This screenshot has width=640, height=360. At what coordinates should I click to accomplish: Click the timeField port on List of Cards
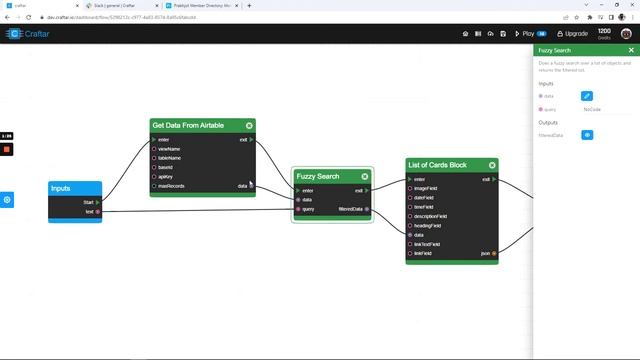[410, 207]
